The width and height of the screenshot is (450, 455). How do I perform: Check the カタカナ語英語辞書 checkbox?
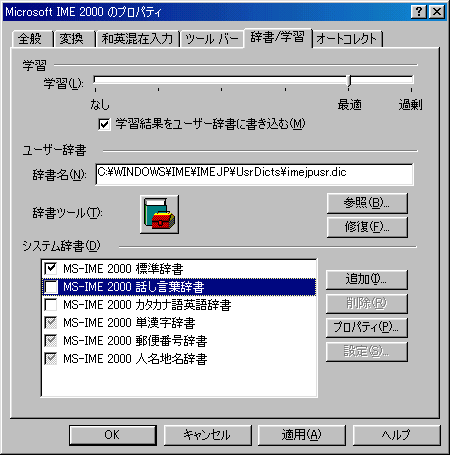(x=51, y=305)
